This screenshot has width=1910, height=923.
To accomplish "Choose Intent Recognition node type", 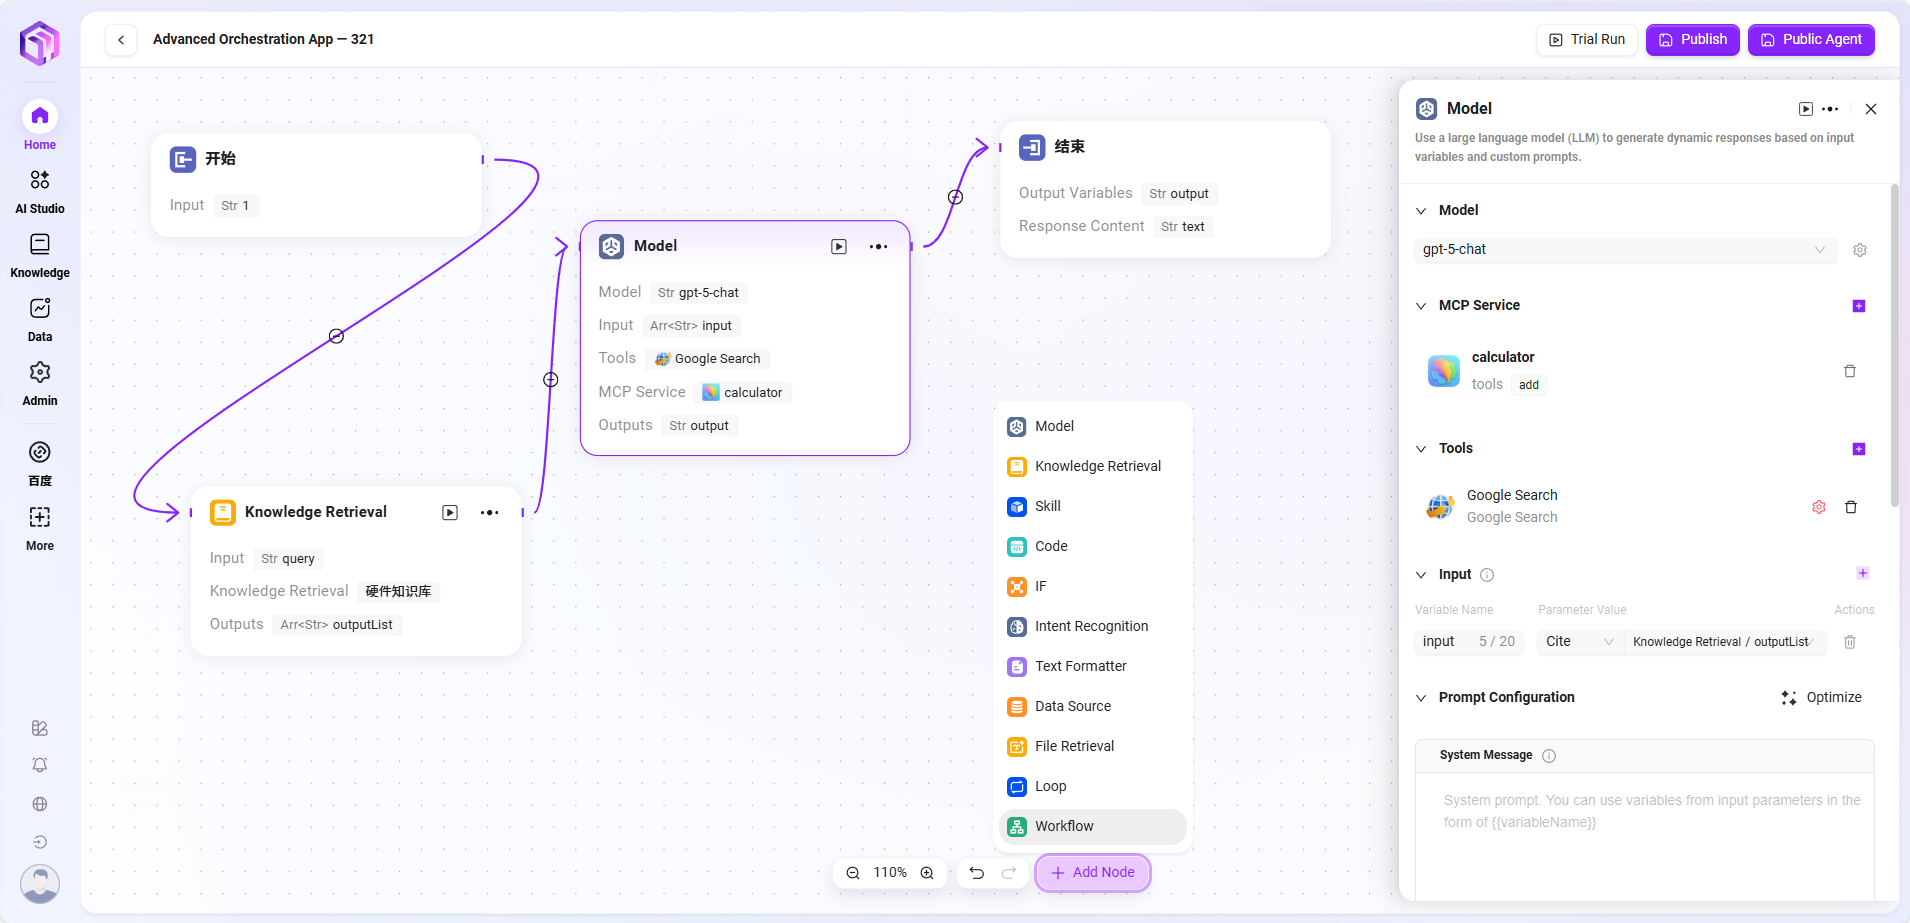I will [1091, 627].
